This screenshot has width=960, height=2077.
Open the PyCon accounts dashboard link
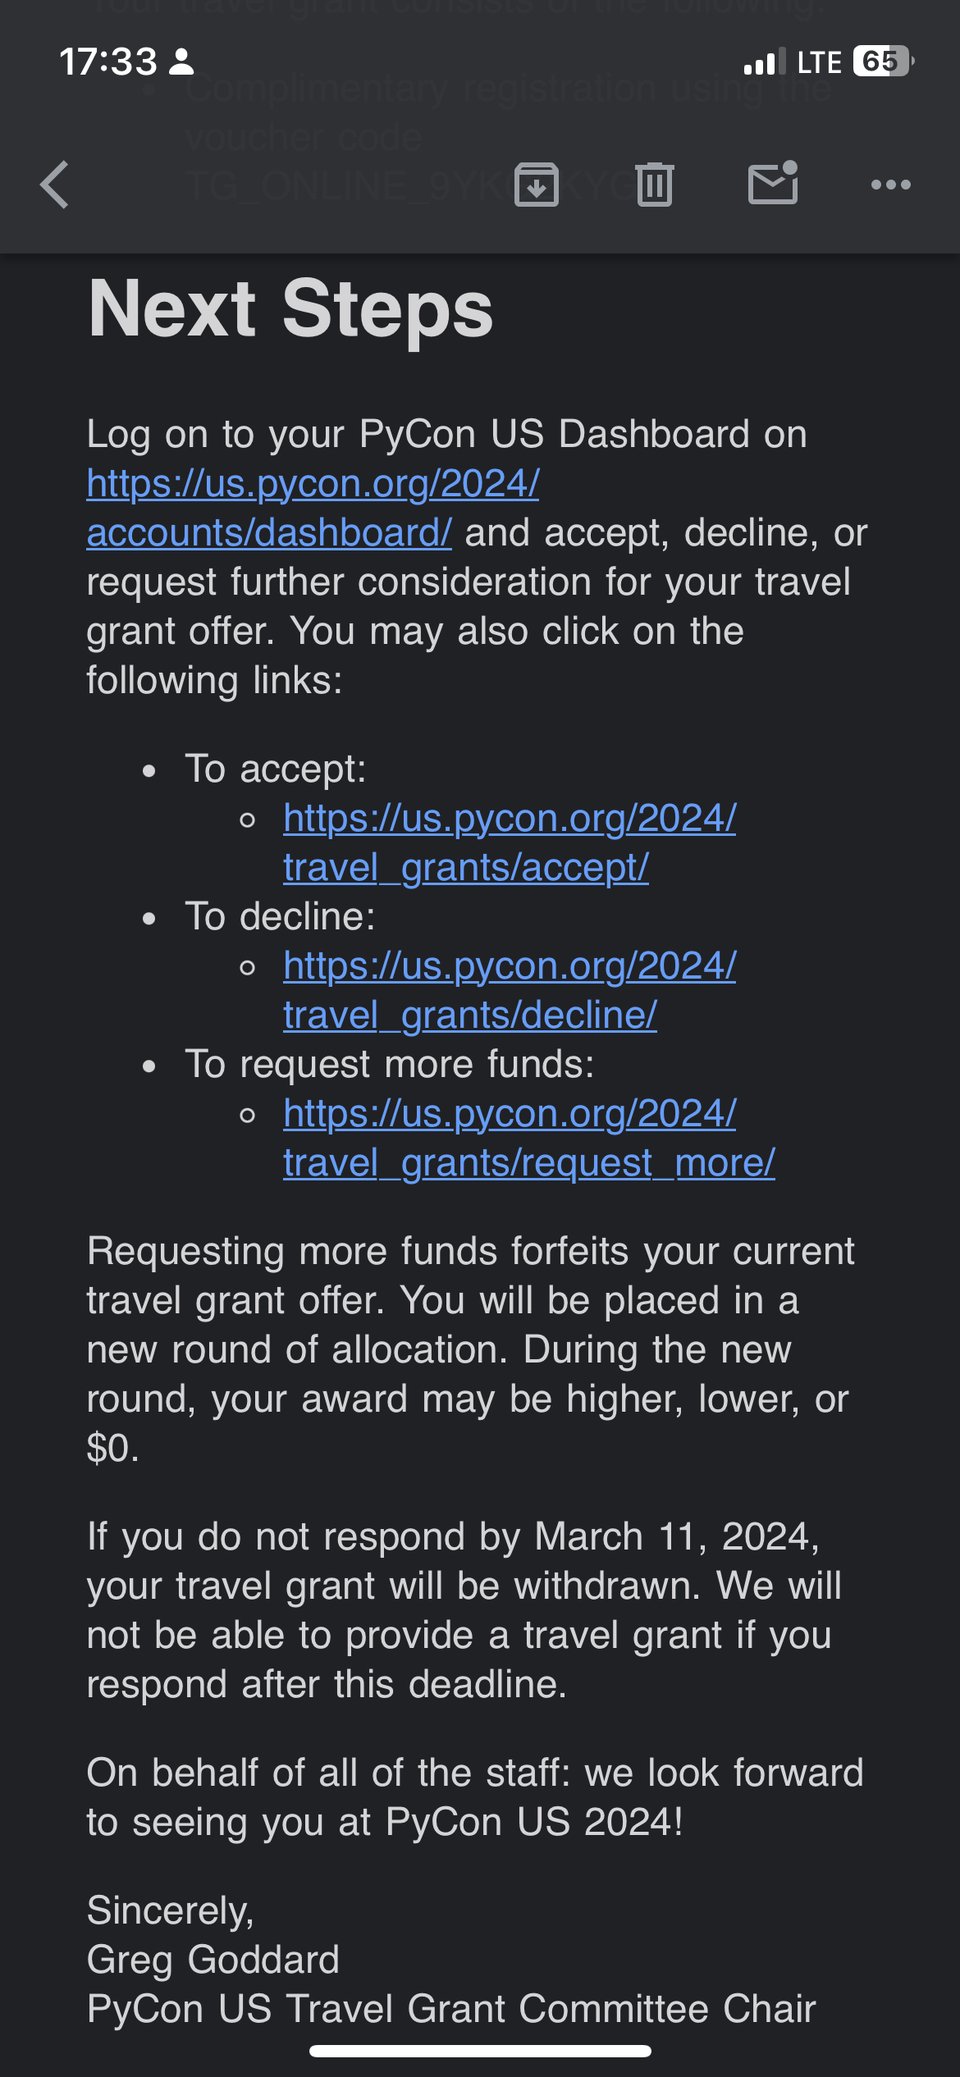pyautogui.click(x=313, y=508)
